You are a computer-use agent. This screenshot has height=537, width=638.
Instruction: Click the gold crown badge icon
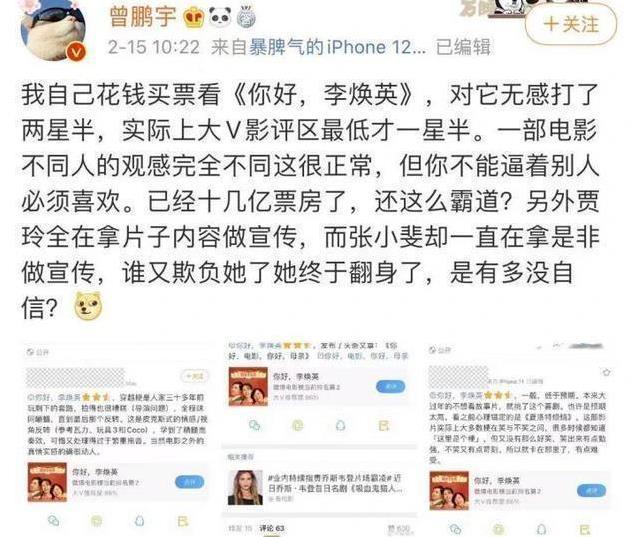point(193,17)
